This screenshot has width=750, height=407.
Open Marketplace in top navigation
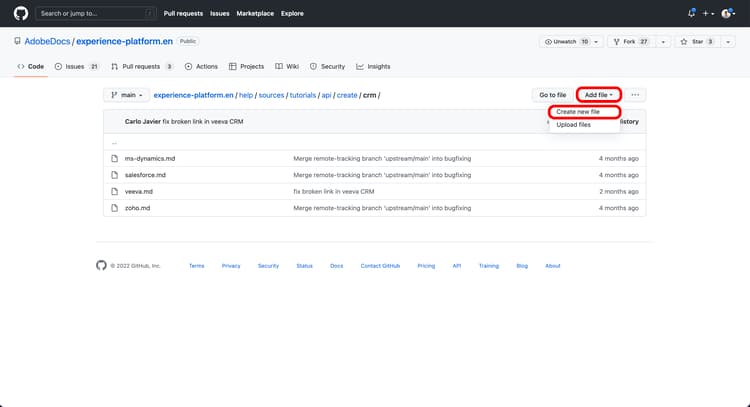coord(255,13)
